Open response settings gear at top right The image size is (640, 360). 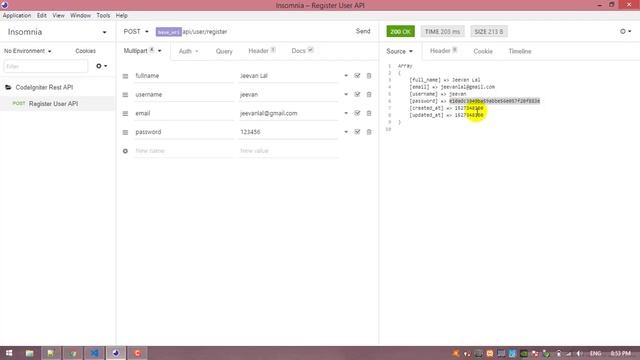click(x=625, y=31)
